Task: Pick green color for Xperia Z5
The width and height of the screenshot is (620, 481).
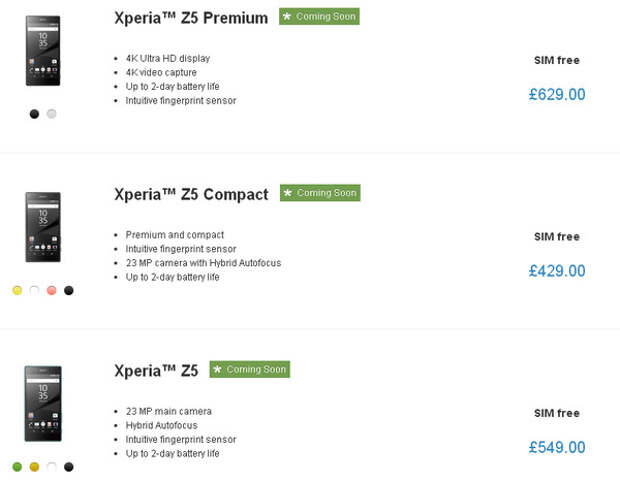Action: point(17,467)
